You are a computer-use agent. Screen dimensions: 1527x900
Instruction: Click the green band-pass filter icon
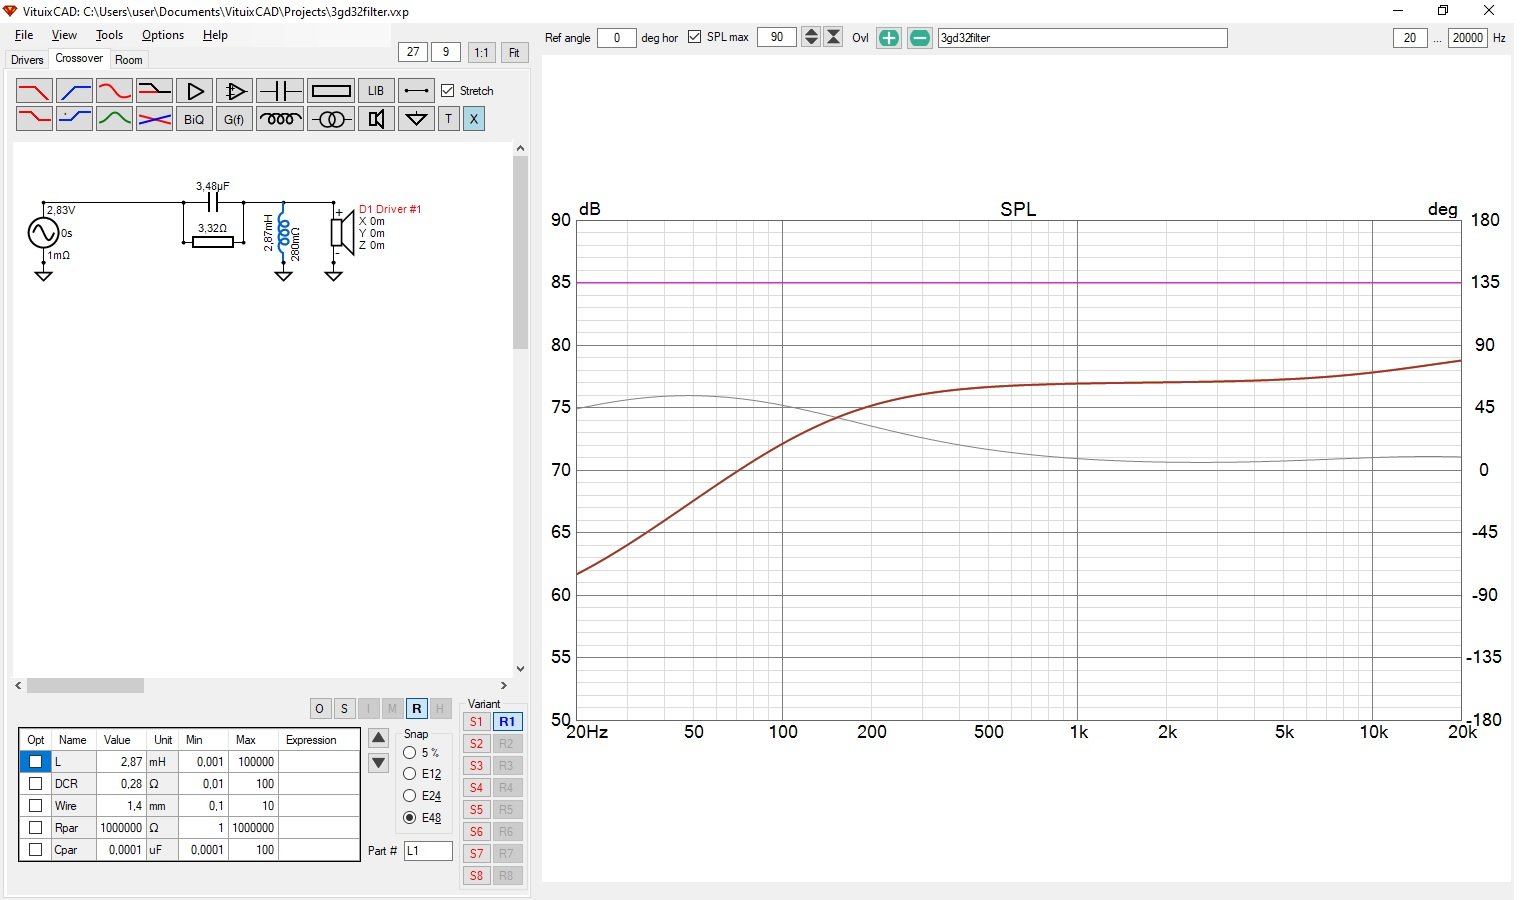[114, 119]
